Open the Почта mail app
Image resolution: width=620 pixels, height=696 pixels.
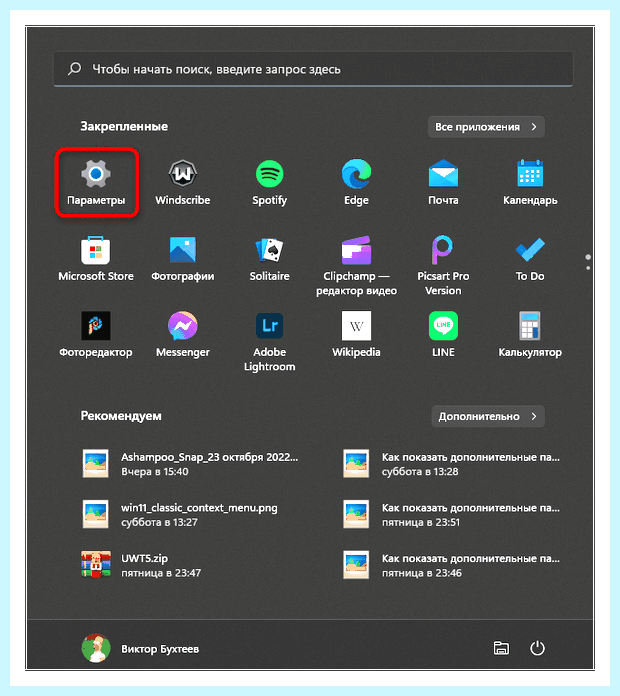[443, 182]
